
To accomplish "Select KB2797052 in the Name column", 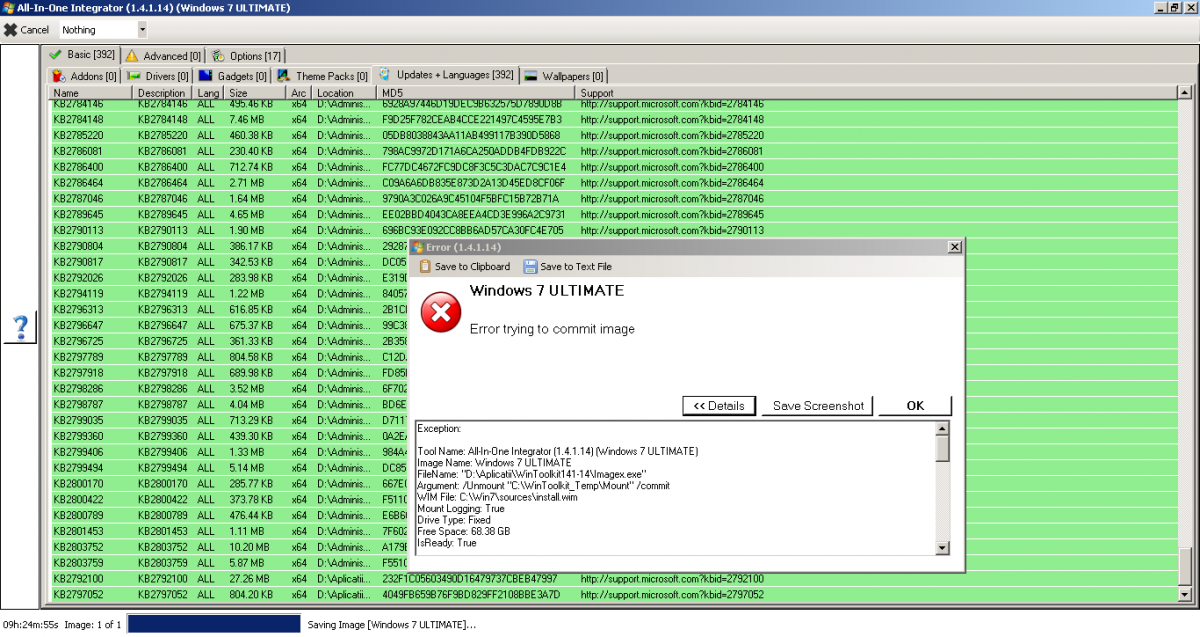I will pyautogui.click(x=78, y=595).
